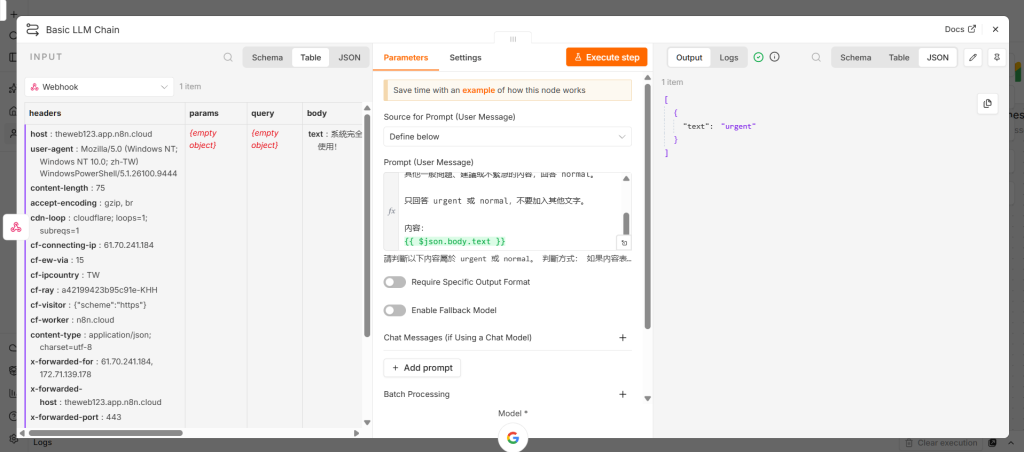
Task: Select the Logs tab
Action: pyautogui.click(x=729, y=57)
